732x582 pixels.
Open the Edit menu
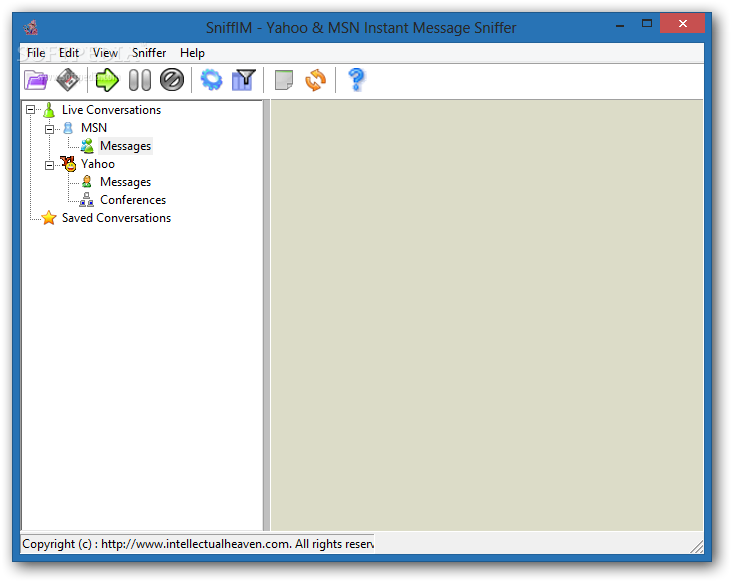click(x=69, y=53)
